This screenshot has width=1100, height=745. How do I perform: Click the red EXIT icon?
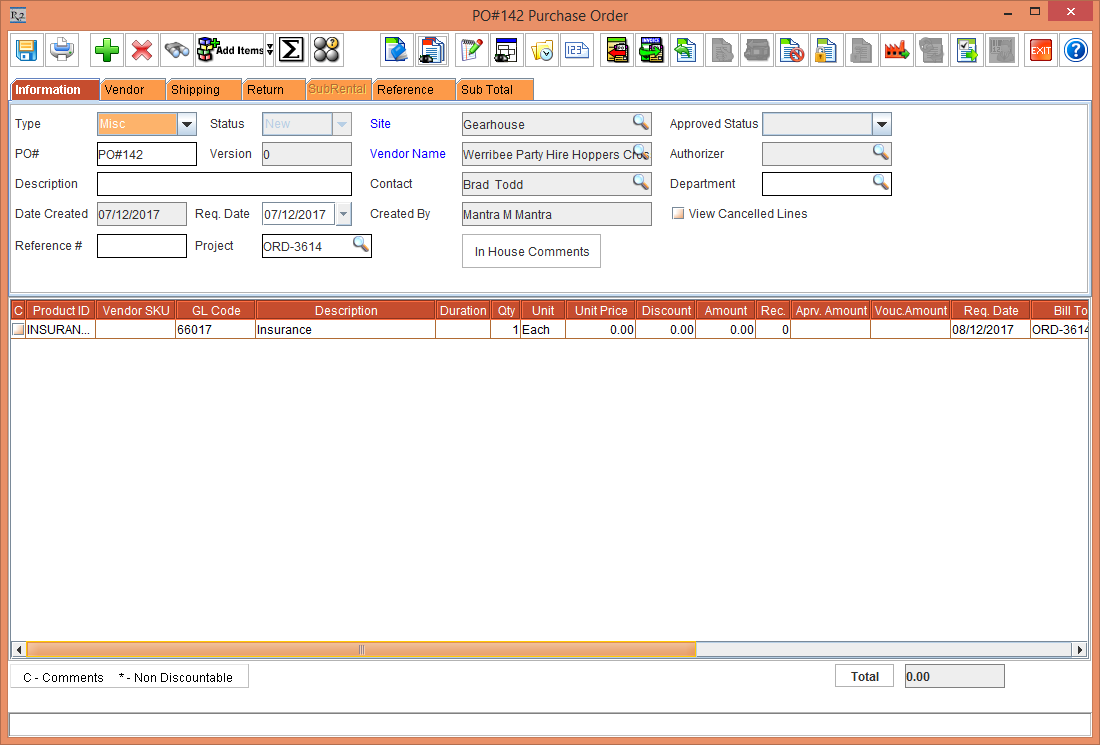(1041, 49)
